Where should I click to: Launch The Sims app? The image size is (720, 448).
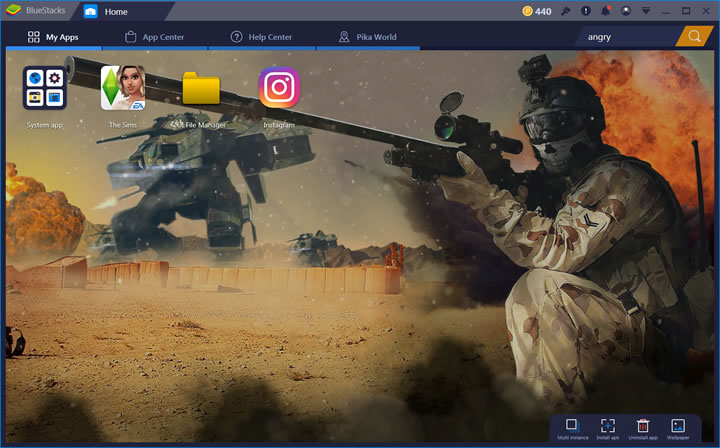(x=123, y=88)
